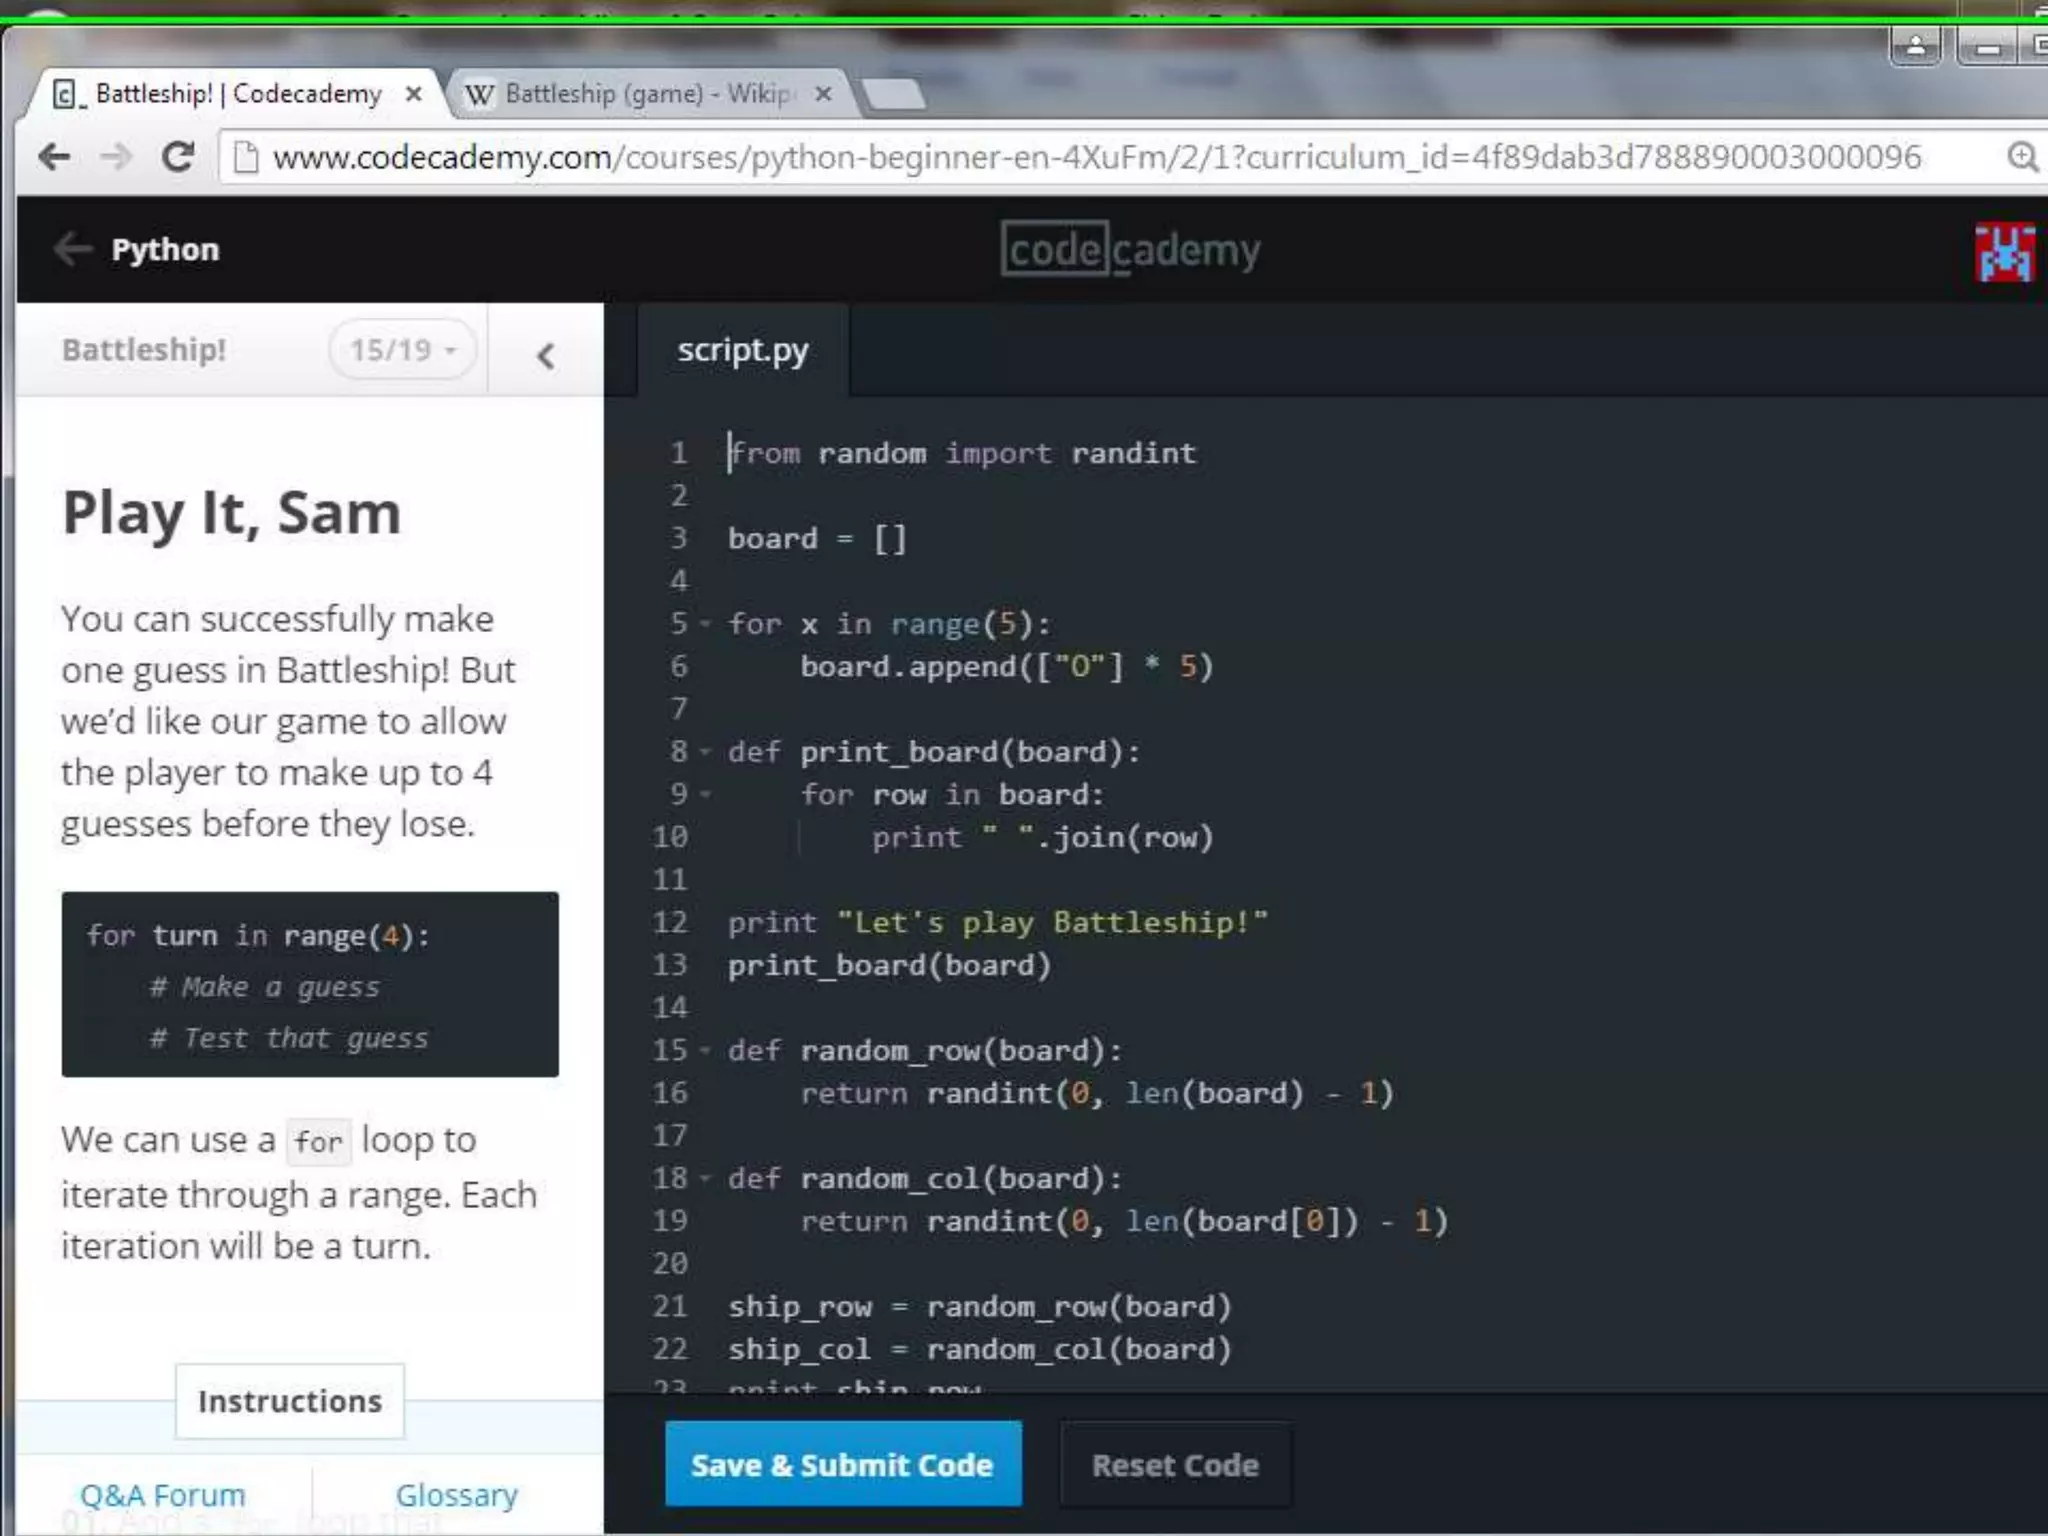Close the Battleship Codecademy tab
Image resolution: width=2048 pixels, height=1536 pixels.
413,94
